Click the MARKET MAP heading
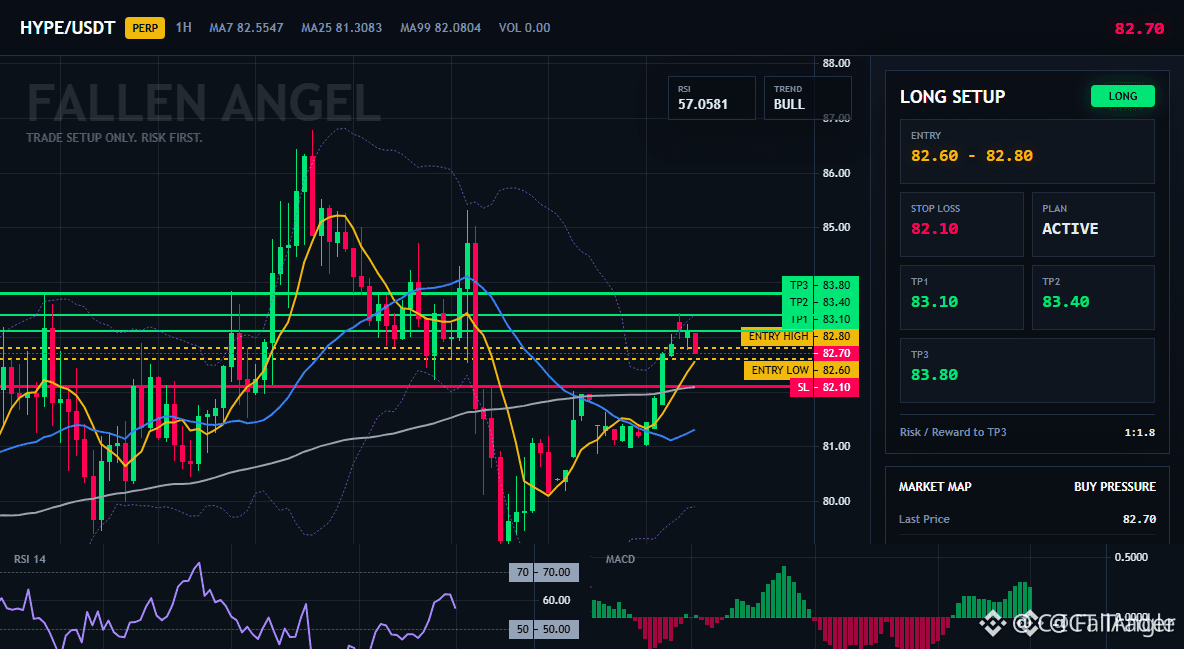The height and width of the screenshot is (649, 1184). click(935, 487)
